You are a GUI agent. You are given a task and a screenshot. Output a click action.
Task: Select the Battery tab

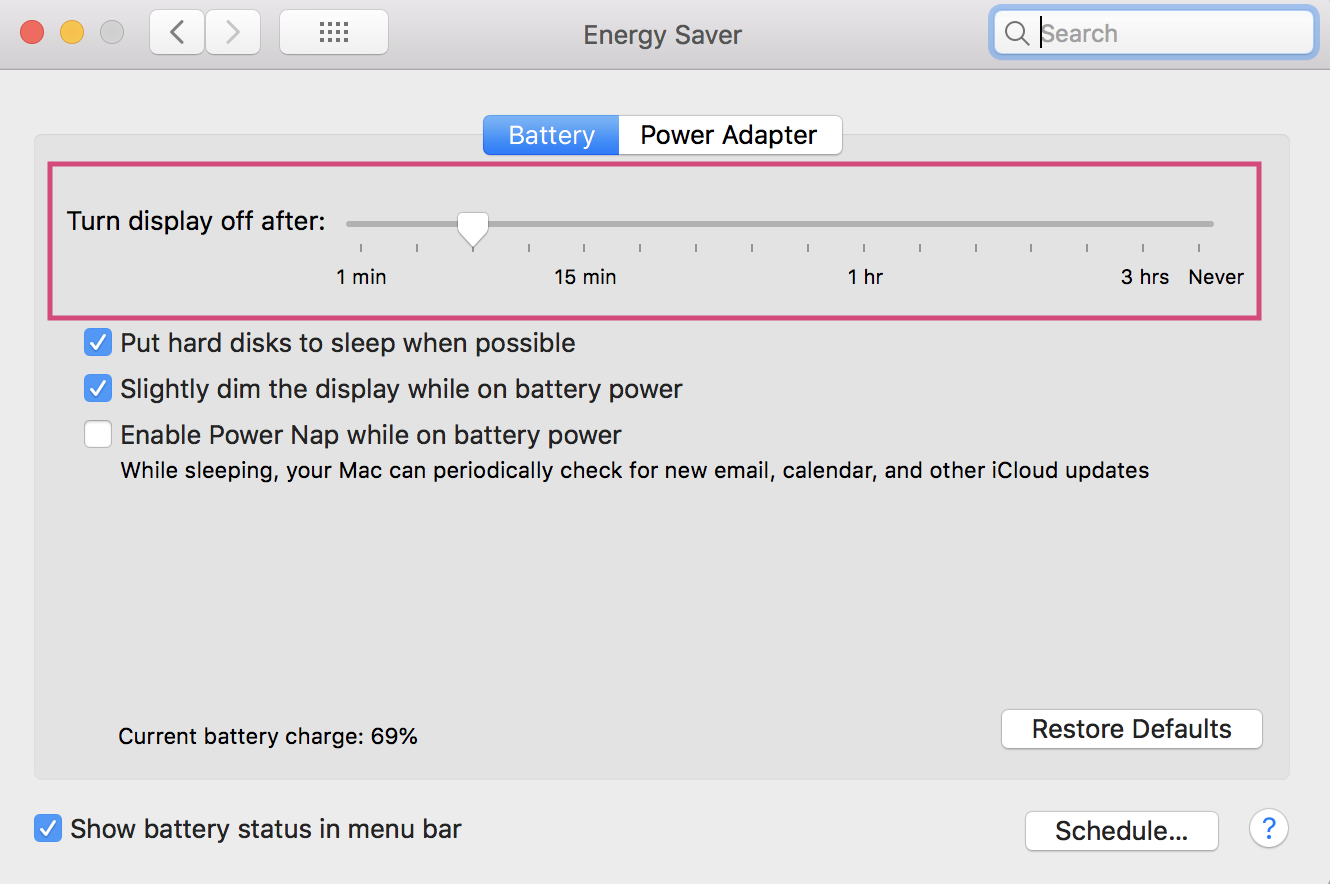[551, 135]
